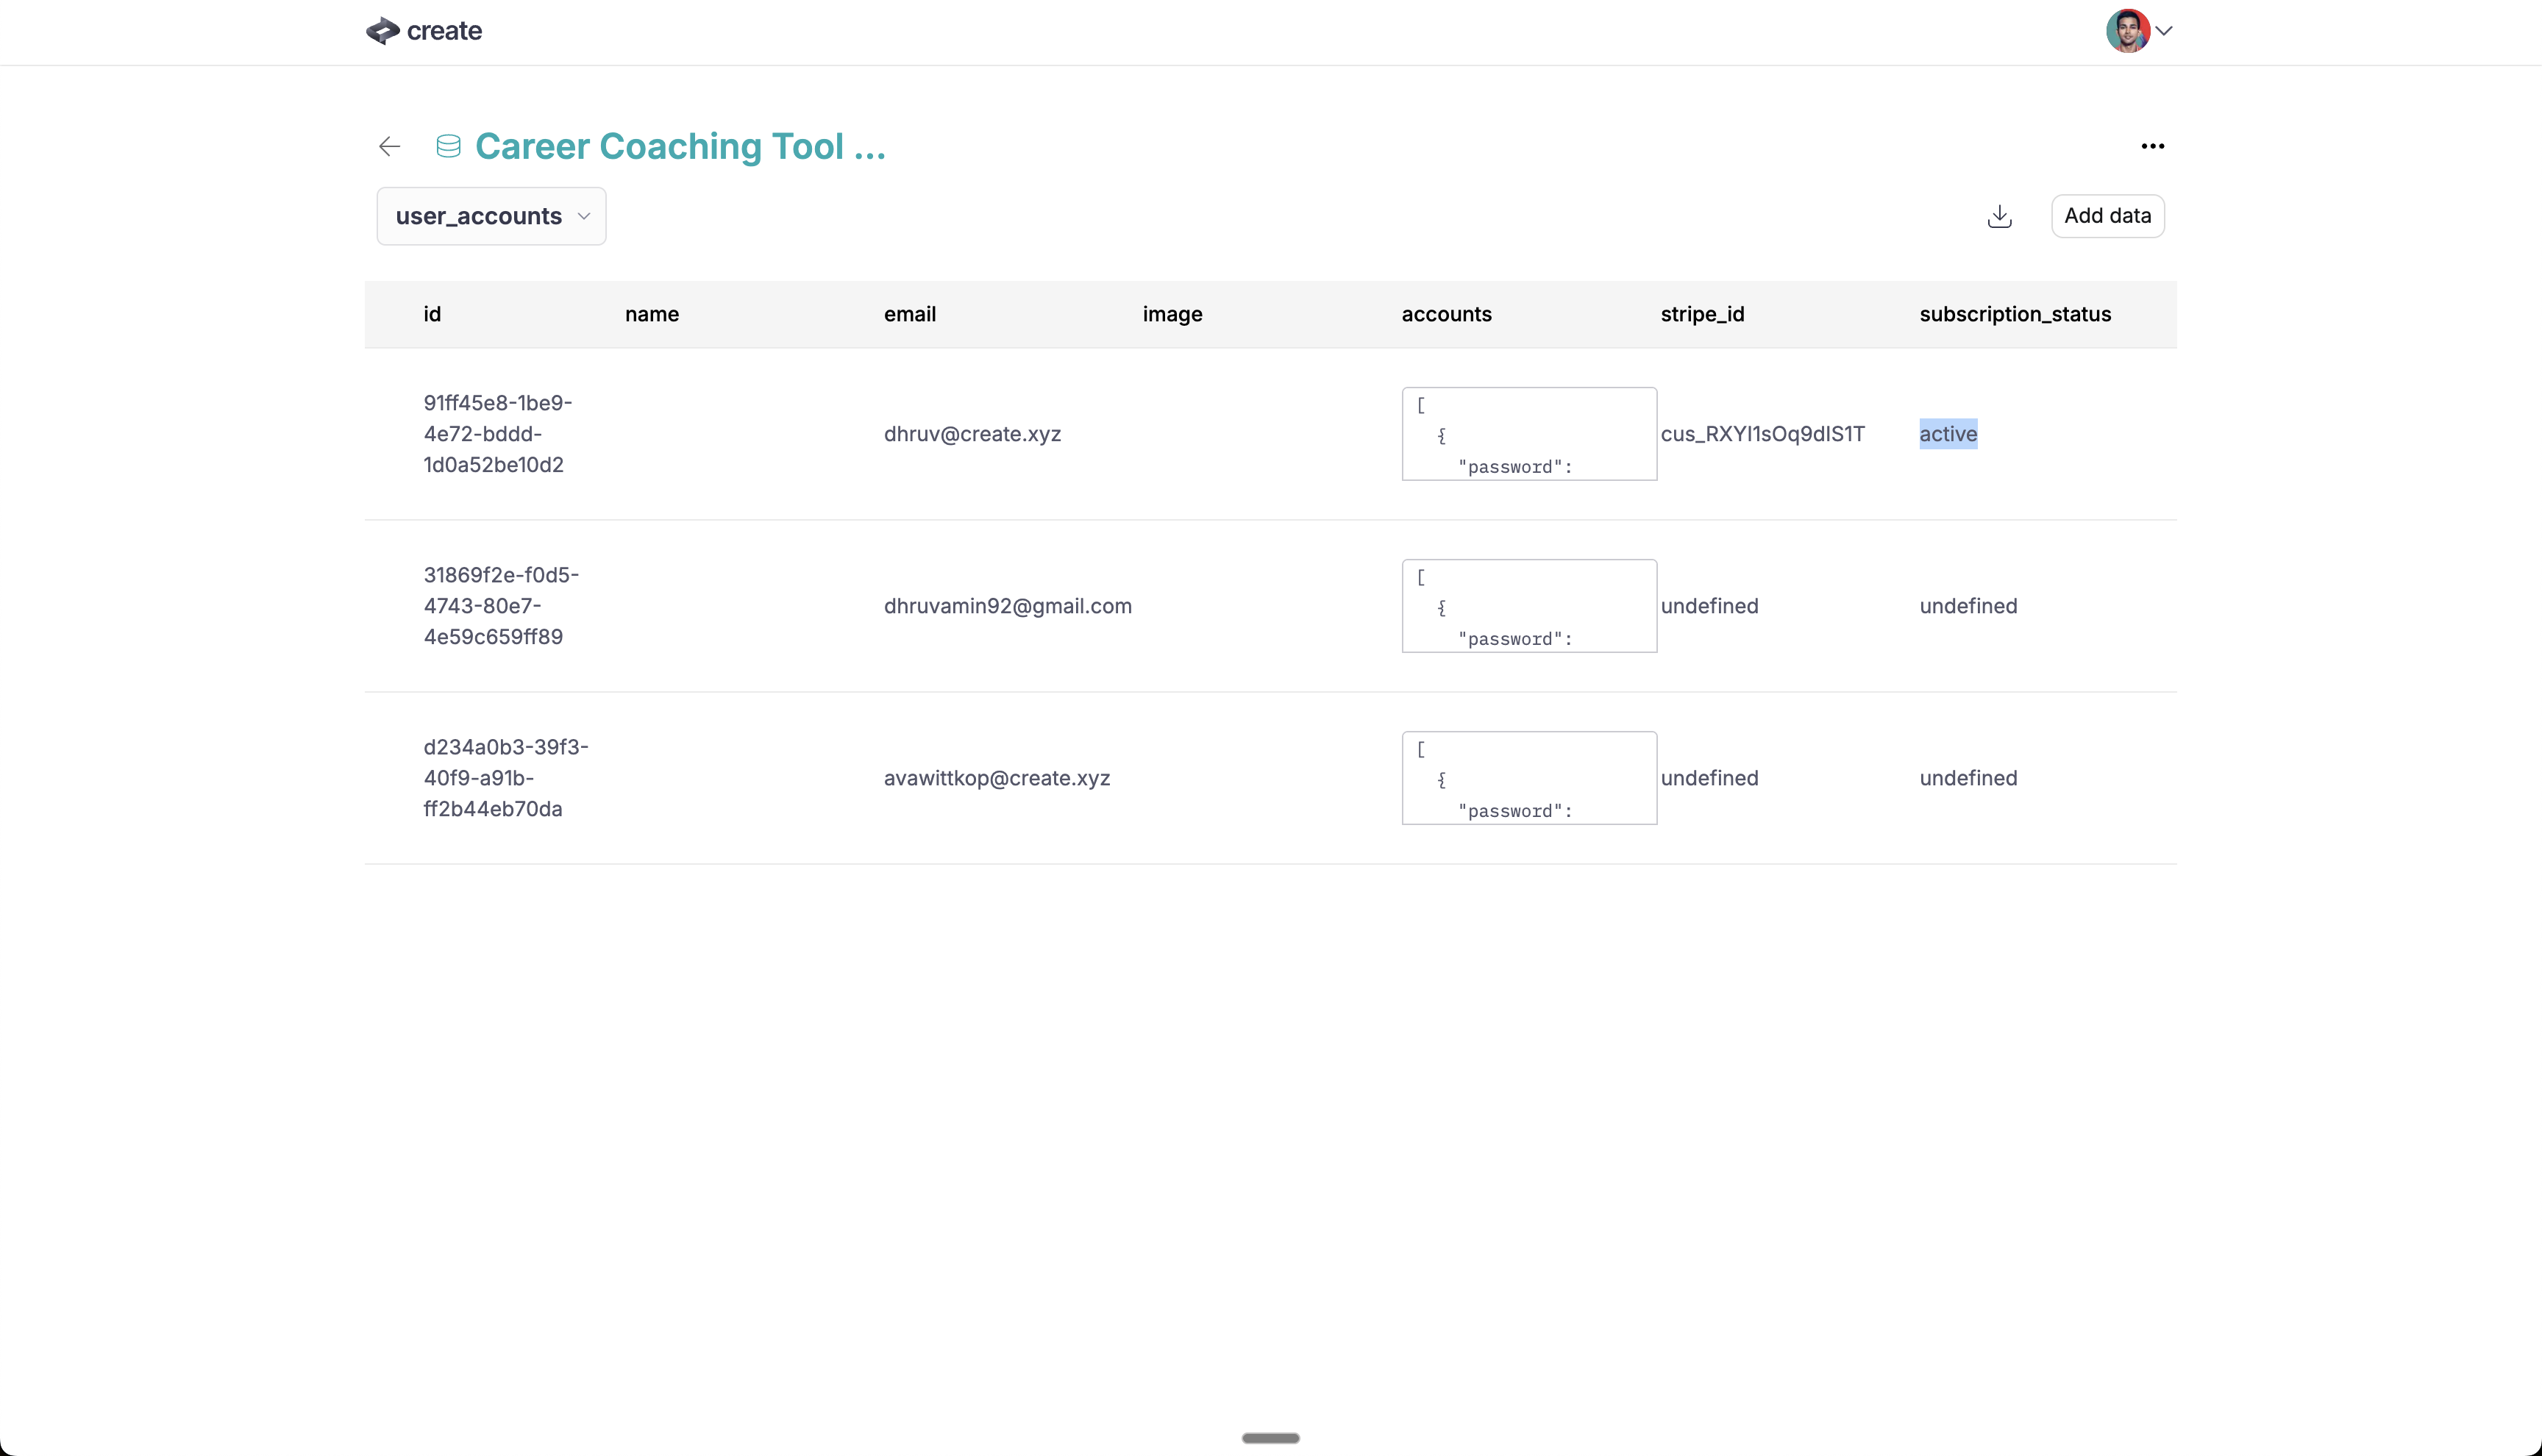Click stripe ID cus_RXYI1sOq9dIS1T cell

(1762, 434)
